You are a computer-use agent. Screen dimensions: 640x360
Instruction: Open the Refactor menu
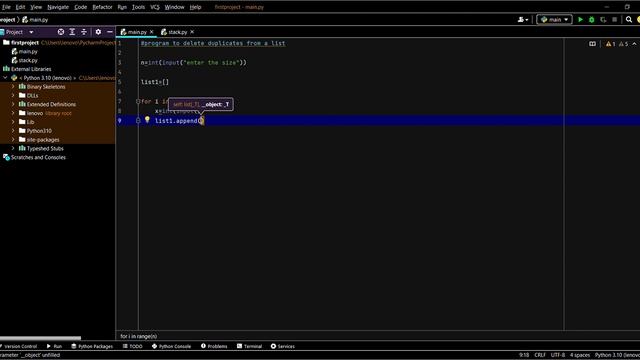coord(102,7)
